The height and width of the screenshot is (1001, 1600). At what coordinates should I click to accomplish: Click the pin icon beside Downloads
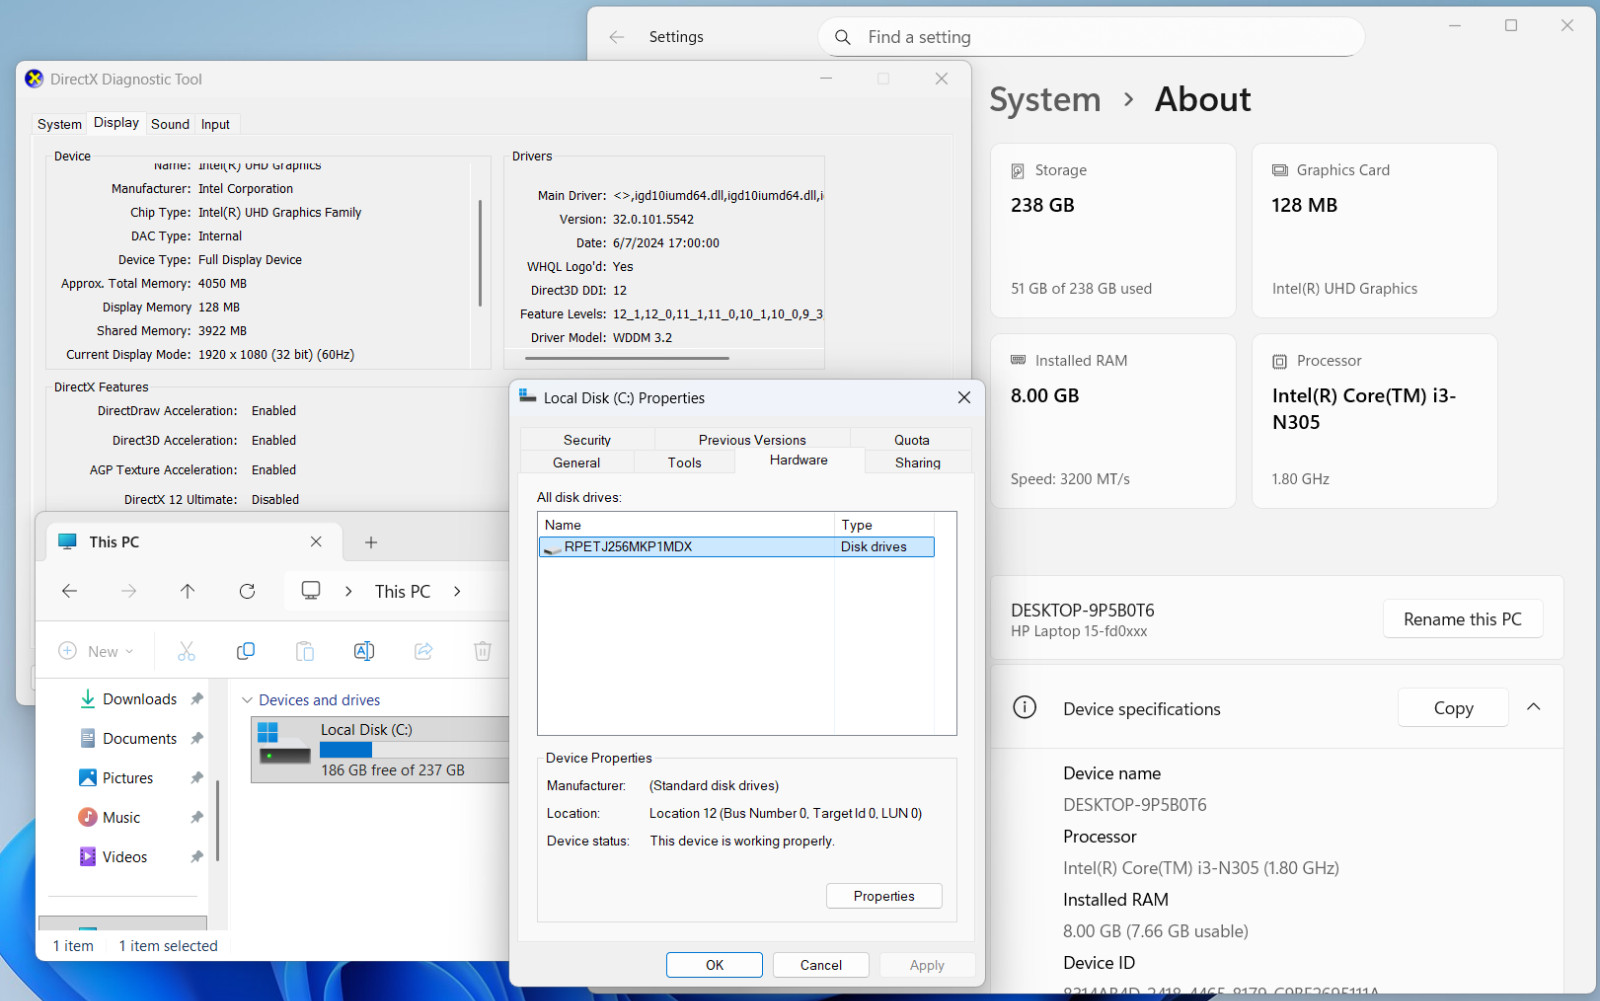pos(197,699)
